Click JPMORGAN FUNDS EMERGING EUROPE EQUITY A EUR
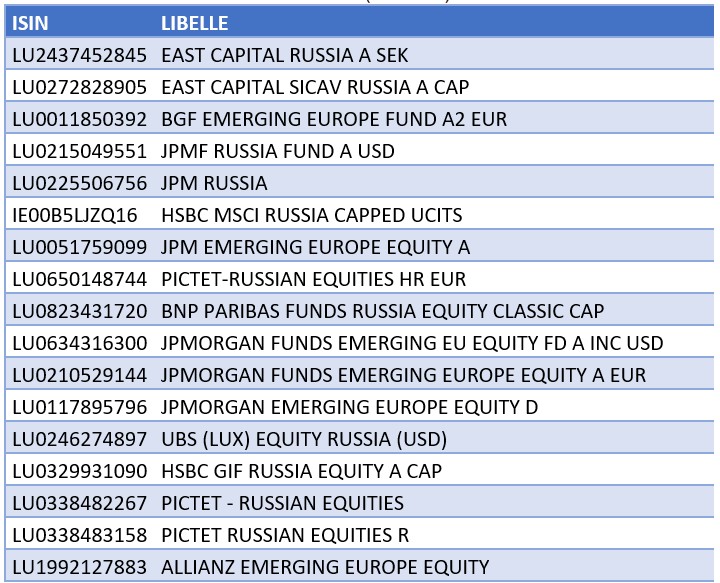The width and height of the screenshot is (720, 583). pyautogui.click(x=403, y=375)
